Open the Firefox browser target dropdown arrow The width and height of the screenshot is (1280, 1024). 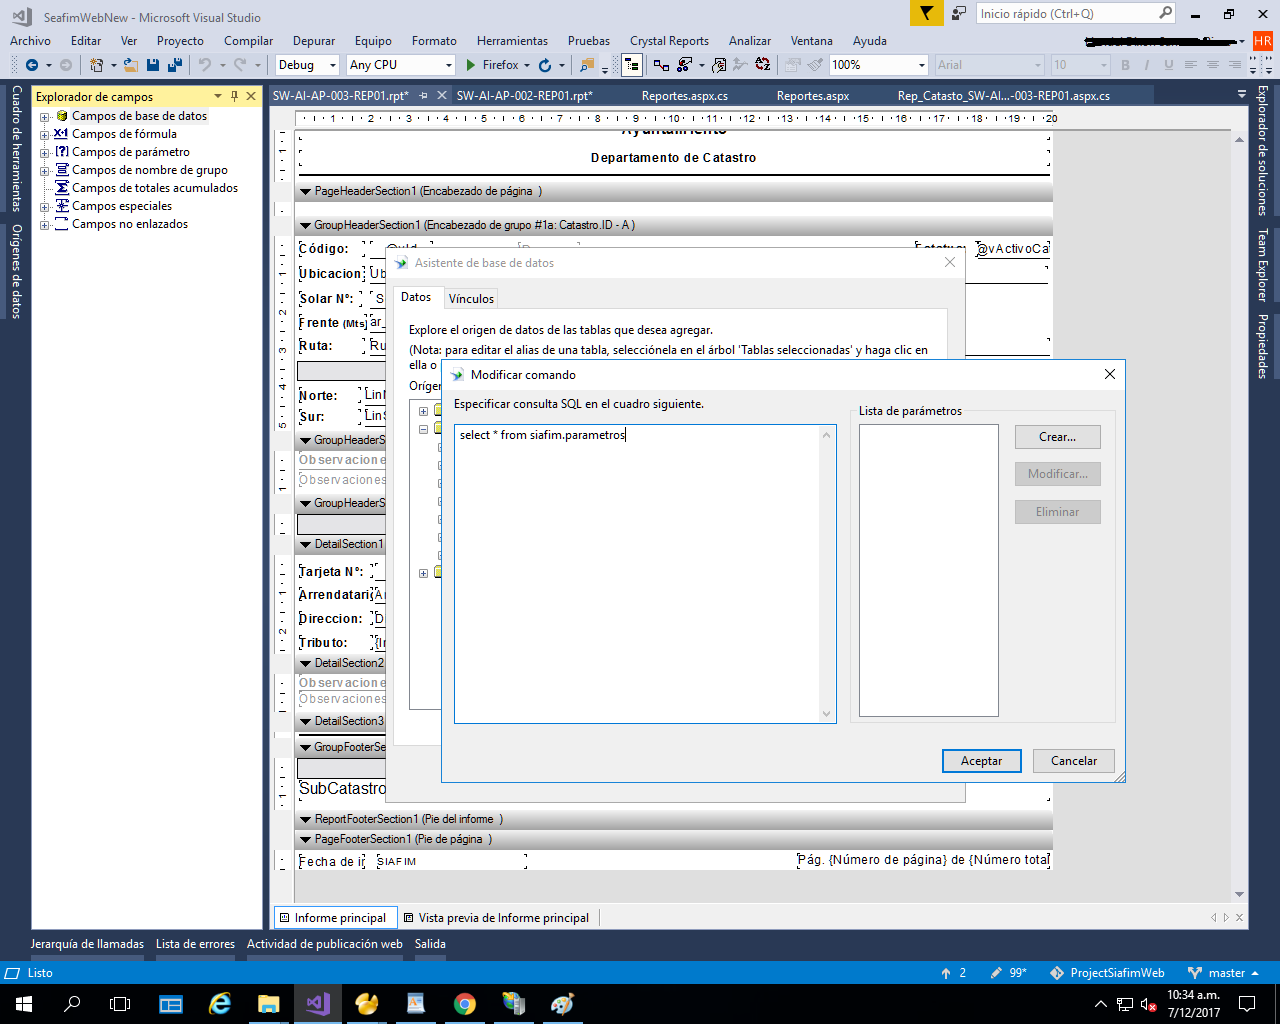tap(527, 65)
